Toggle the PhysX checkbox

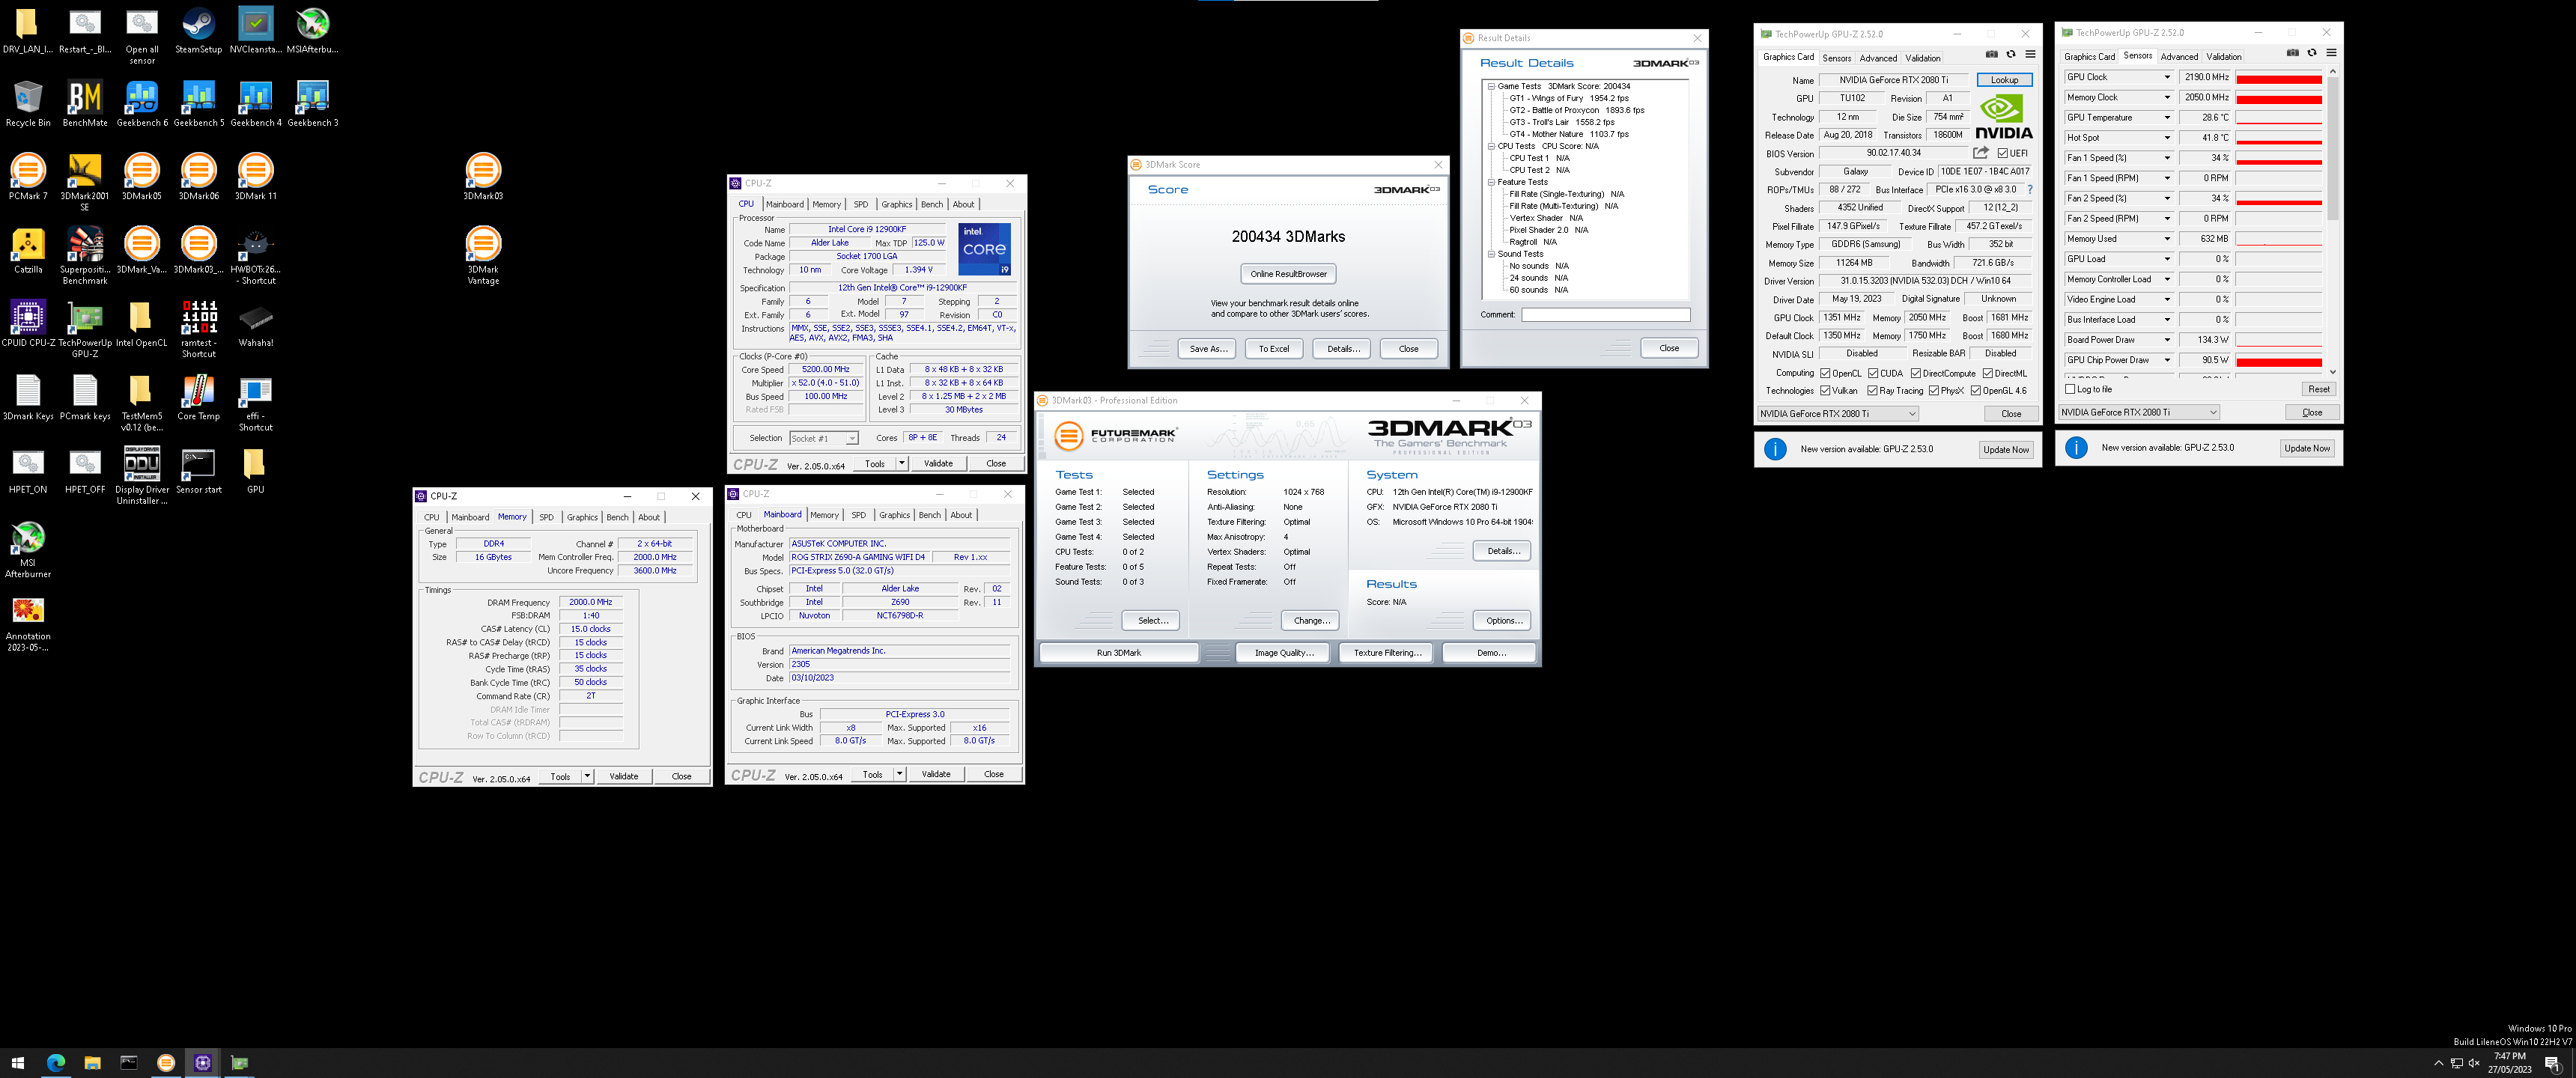tap(1934, 391)
